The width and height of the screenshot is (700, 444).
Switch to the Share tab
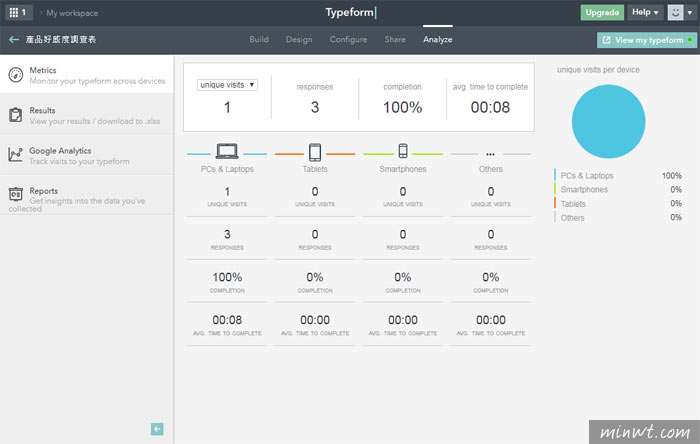click(x=395, y=39)
